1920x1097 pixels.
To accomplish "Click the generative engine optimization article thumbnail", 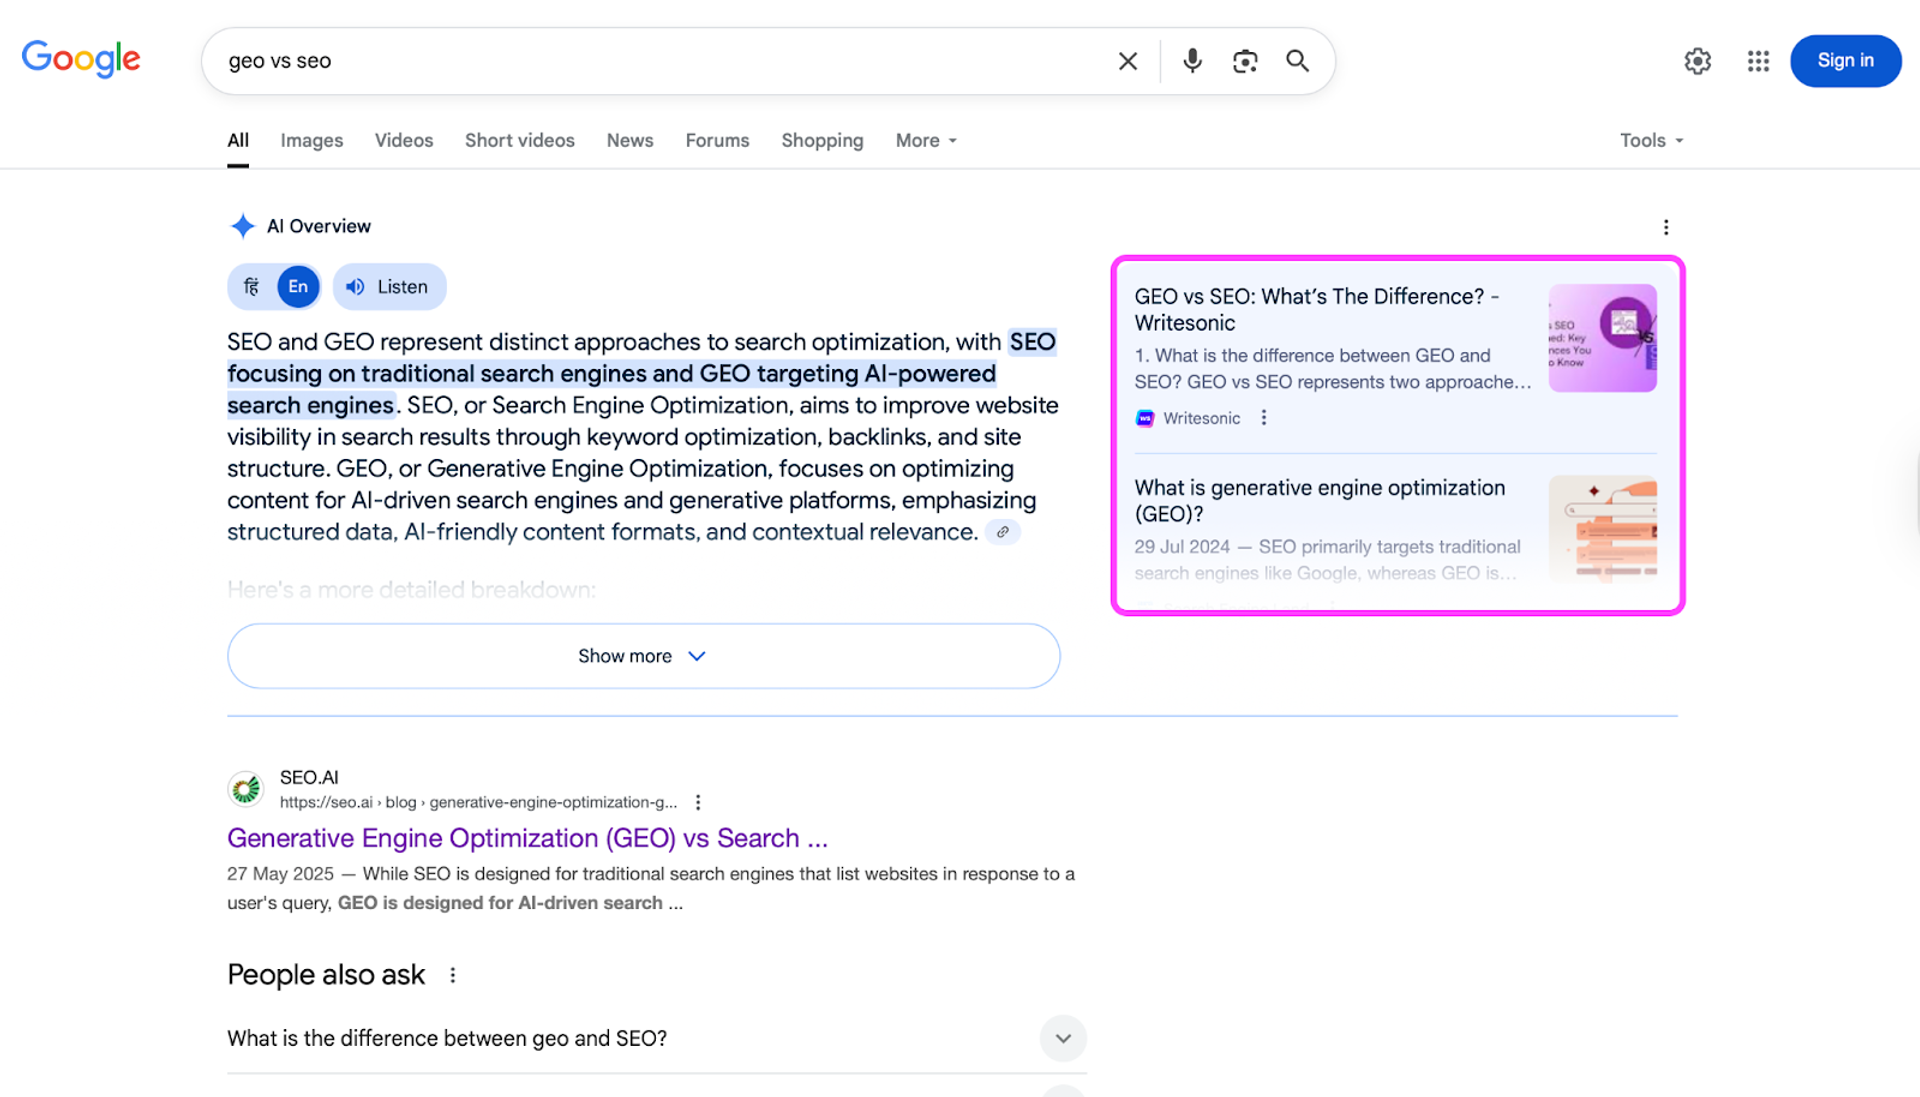I will (x=1602, y=528).
